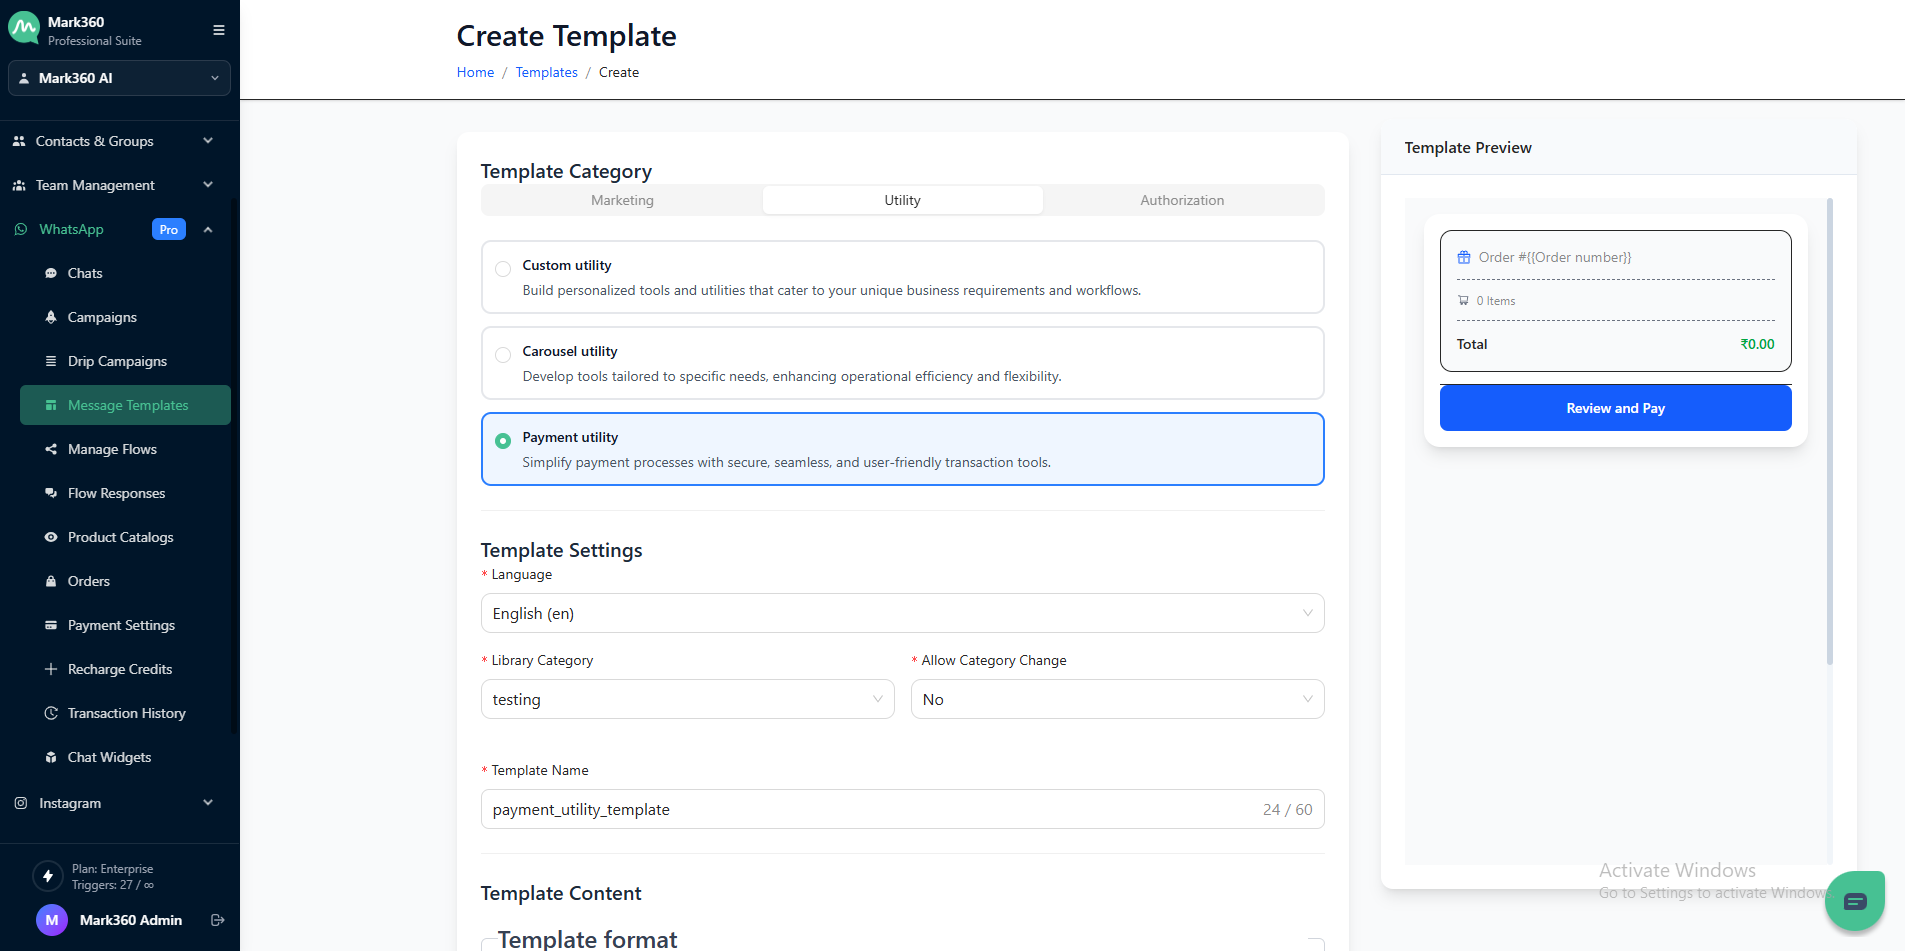
Task: Switch to the Marketing category tab
Action: pyautogui.click(x=622, y=200)
